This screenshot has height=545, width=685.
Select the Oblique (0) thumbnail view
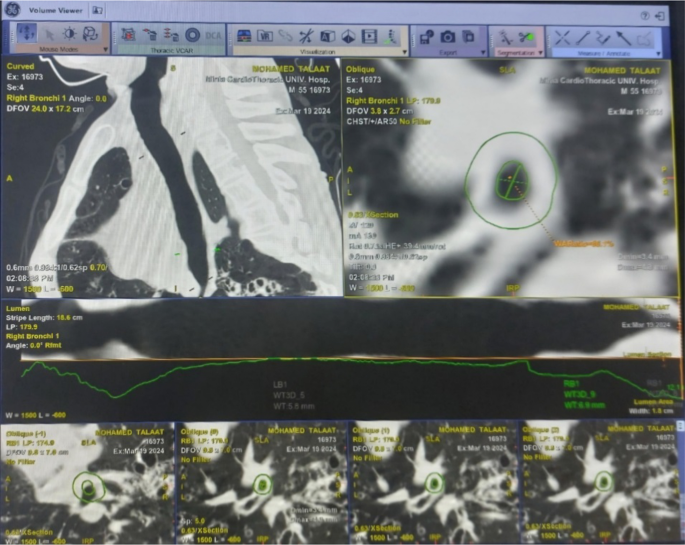(x=261, y=483)
